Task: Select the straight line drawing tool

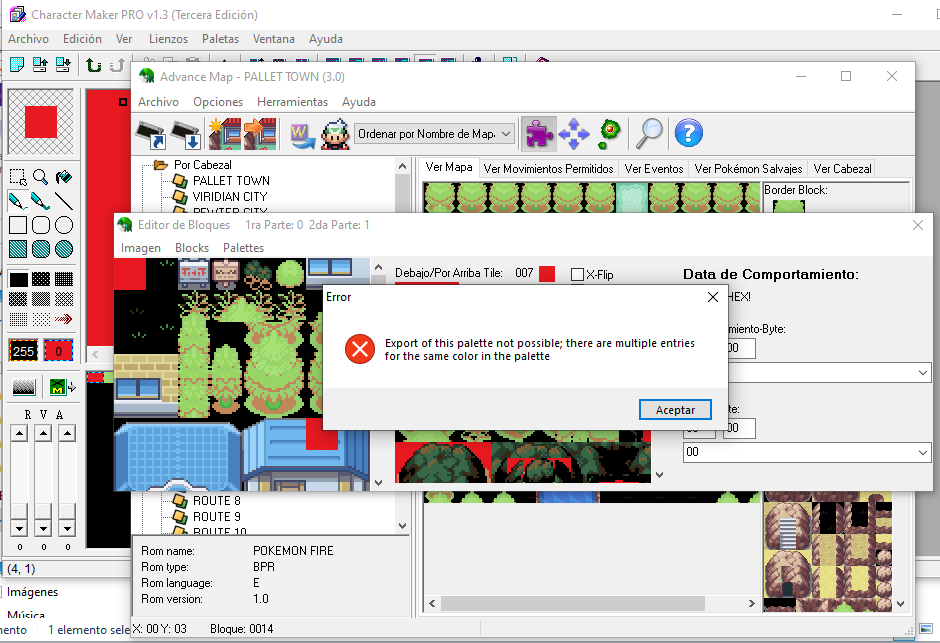Action: pos(63,201)
